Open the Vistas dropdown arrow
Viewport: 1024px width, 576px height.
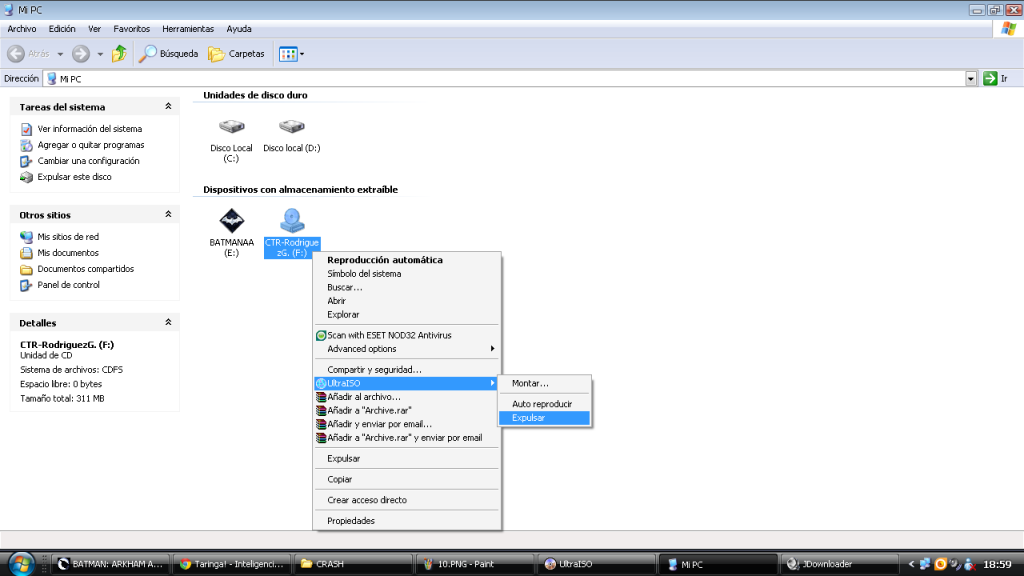pyautogui.click(x=302, y=54)
